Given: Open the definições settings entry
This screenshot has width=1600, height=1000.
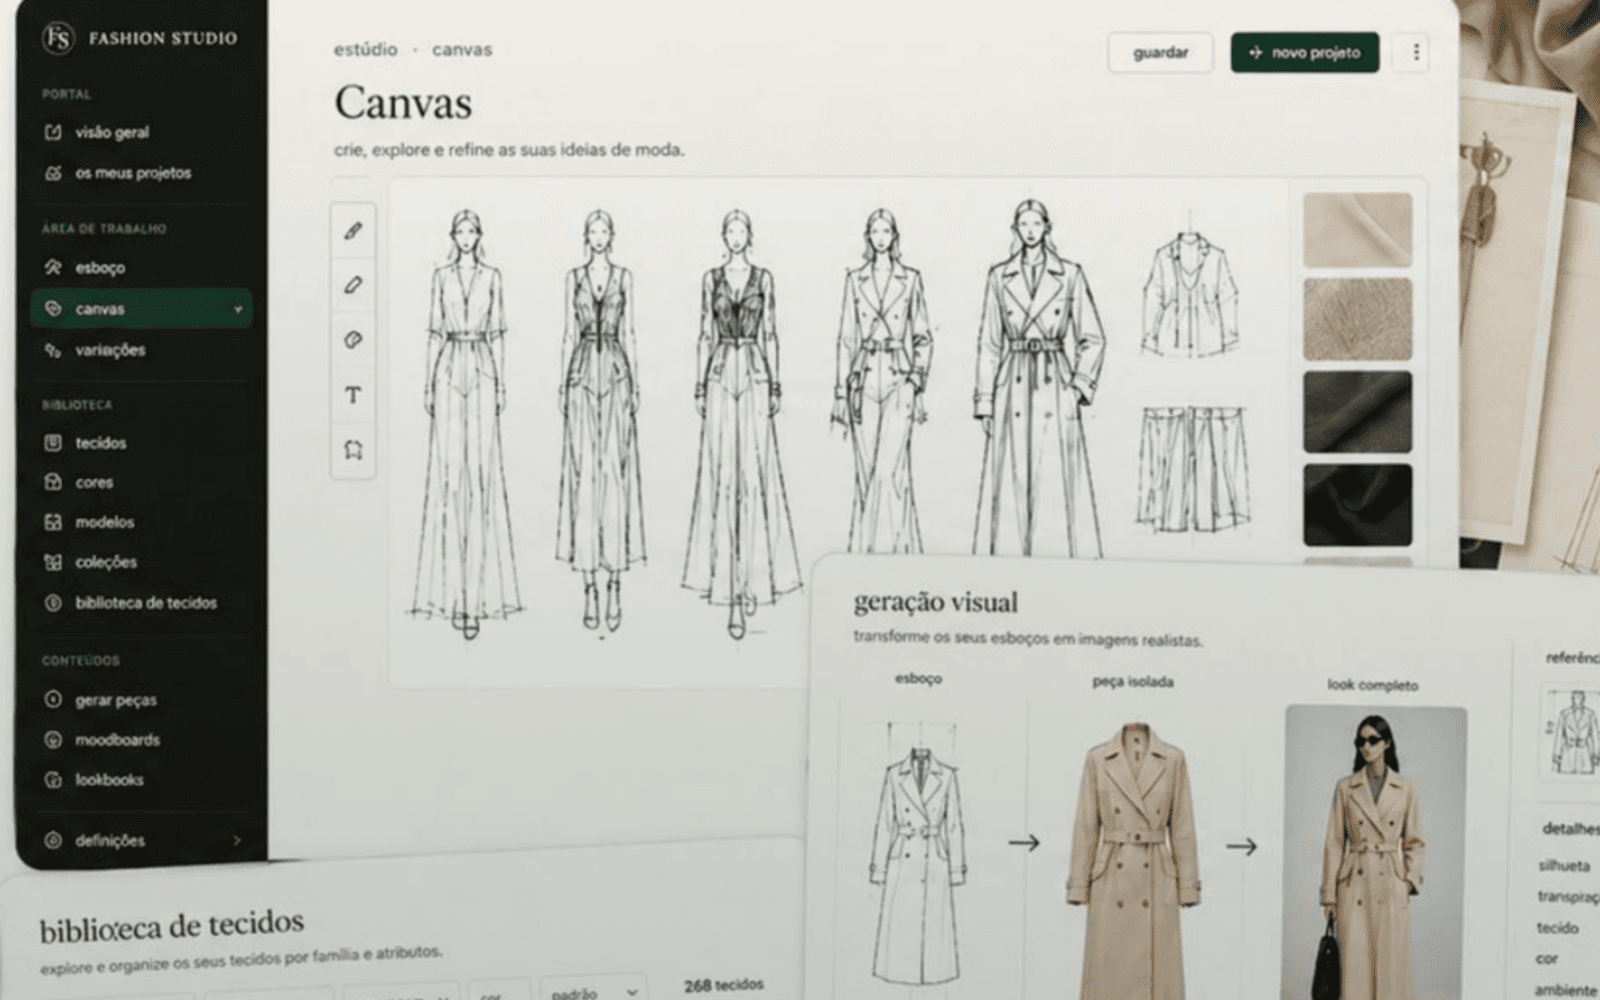Looking at the screenshot, I should [110, 841].
